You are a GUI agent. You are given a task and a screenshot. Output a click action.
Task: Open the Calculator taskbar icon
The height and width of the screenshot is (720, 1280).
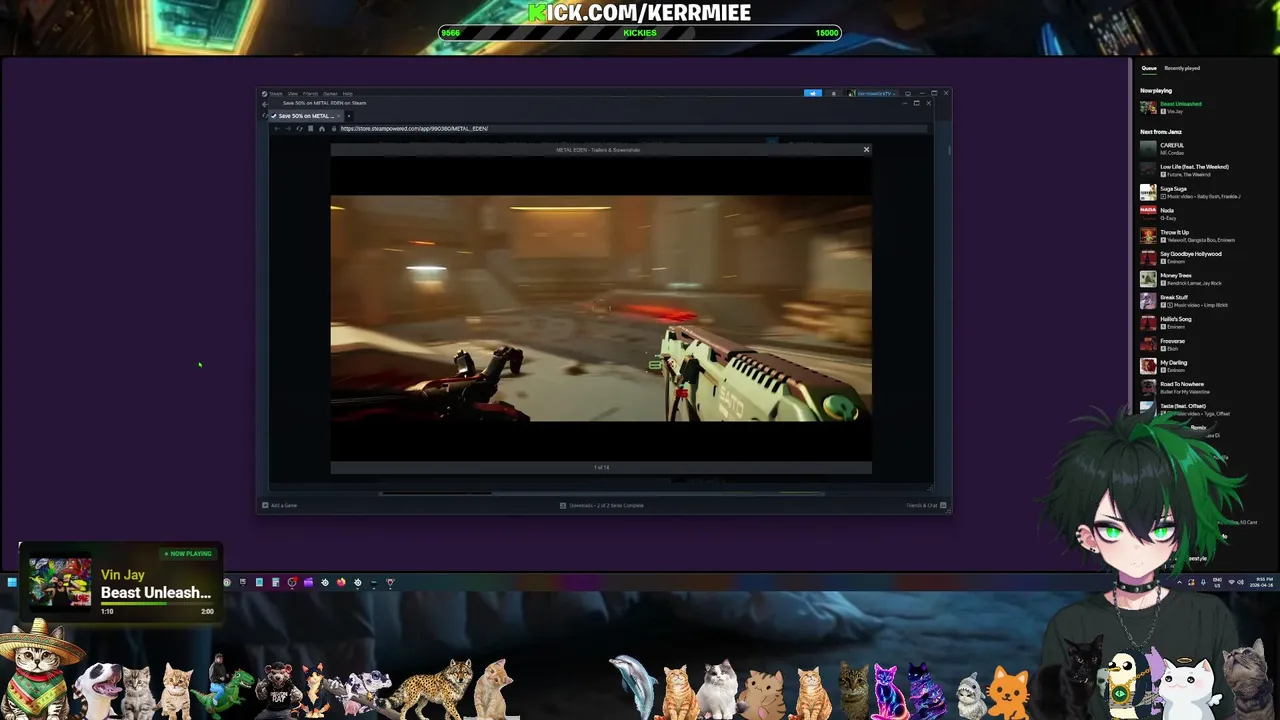(275, 582)
